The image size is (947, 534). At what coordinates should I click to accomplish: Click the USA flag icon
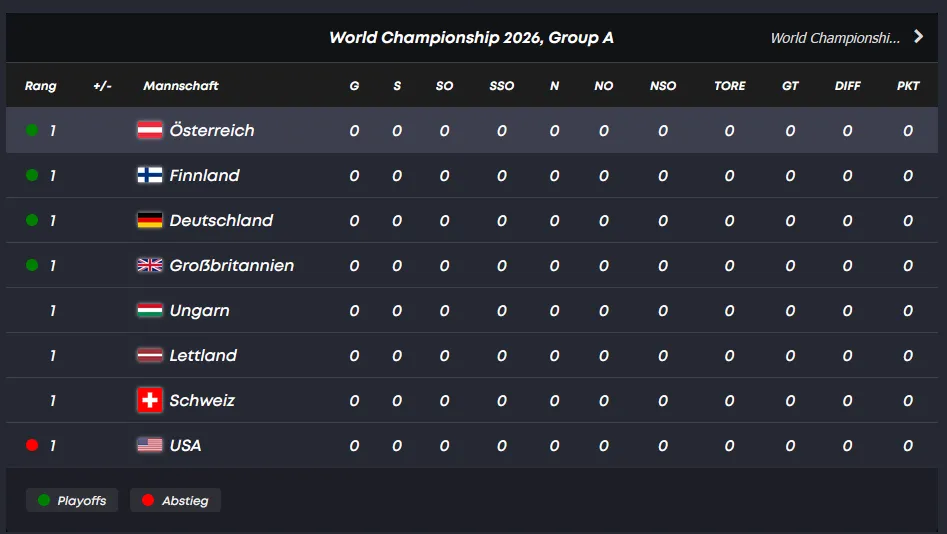(150, 445)
